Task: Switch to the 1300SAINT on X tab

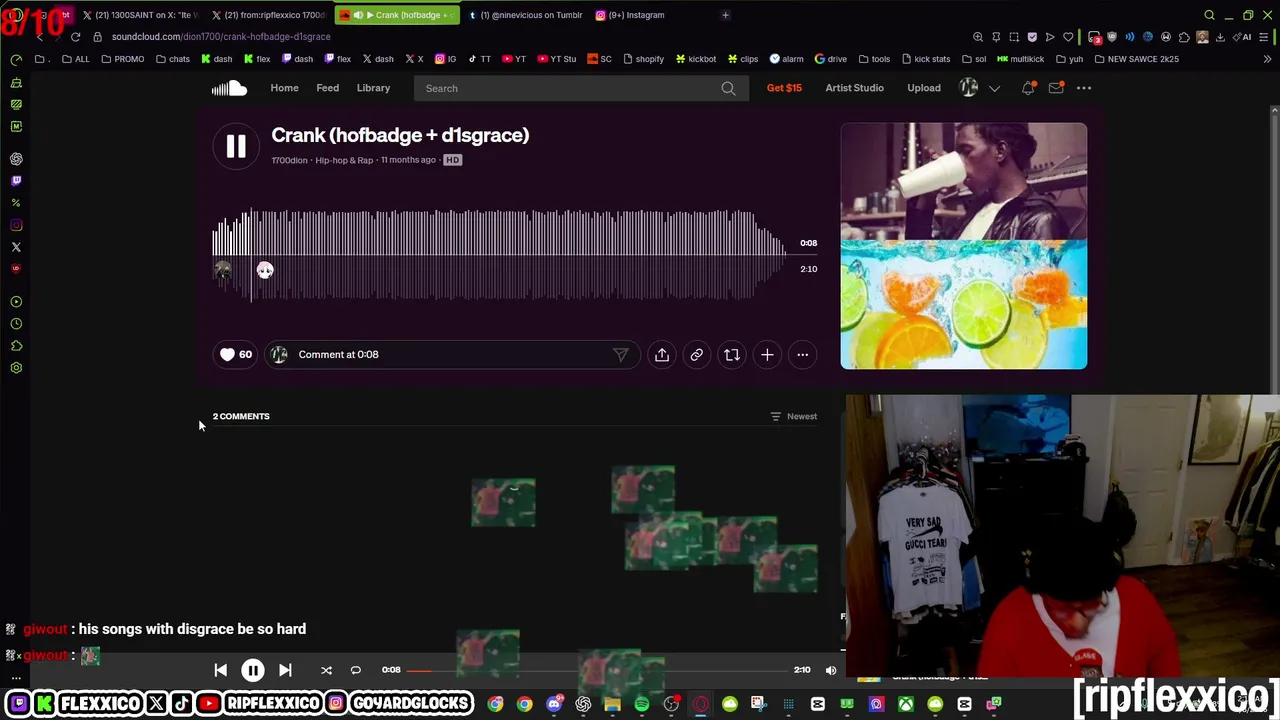Action: (x=139, y=15)
